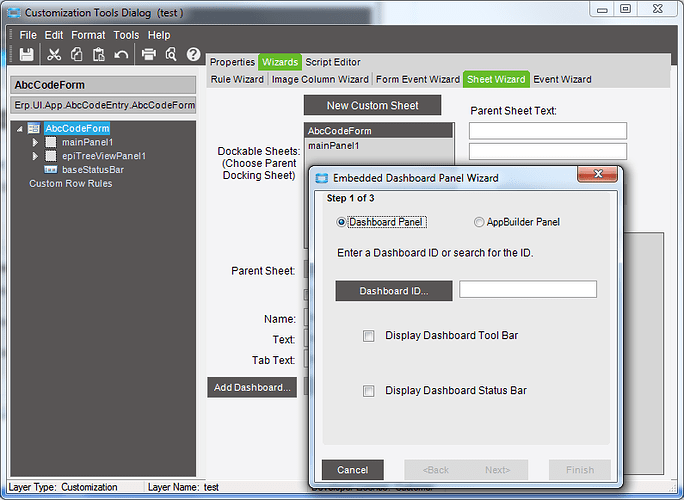The image size is (684, 500).
Task: Switch to the Script Editor tab
Action: (x=333, y=62)
